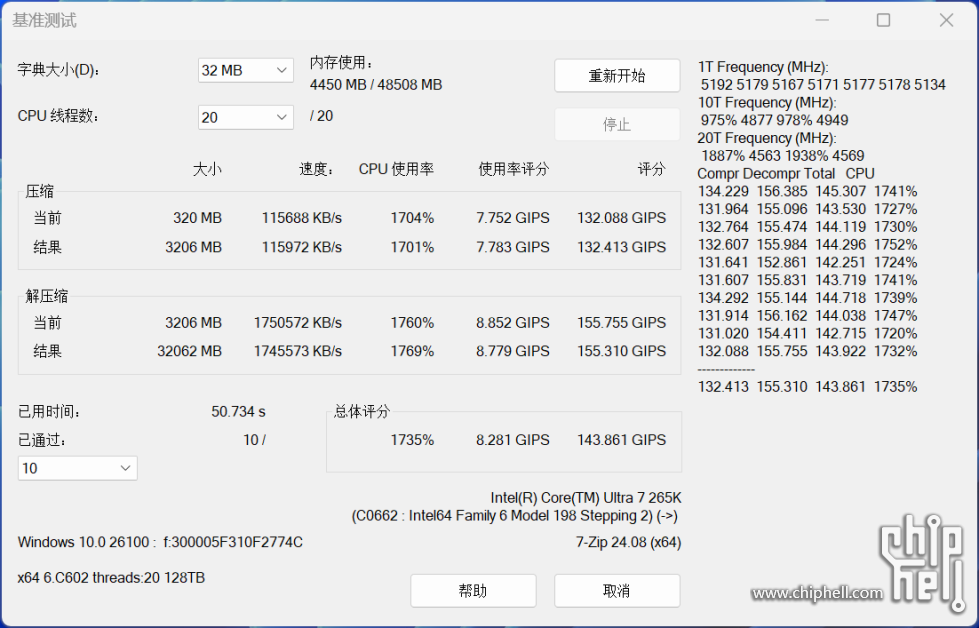
Task: Click the 重新开始 restart button
Action: 617,76
